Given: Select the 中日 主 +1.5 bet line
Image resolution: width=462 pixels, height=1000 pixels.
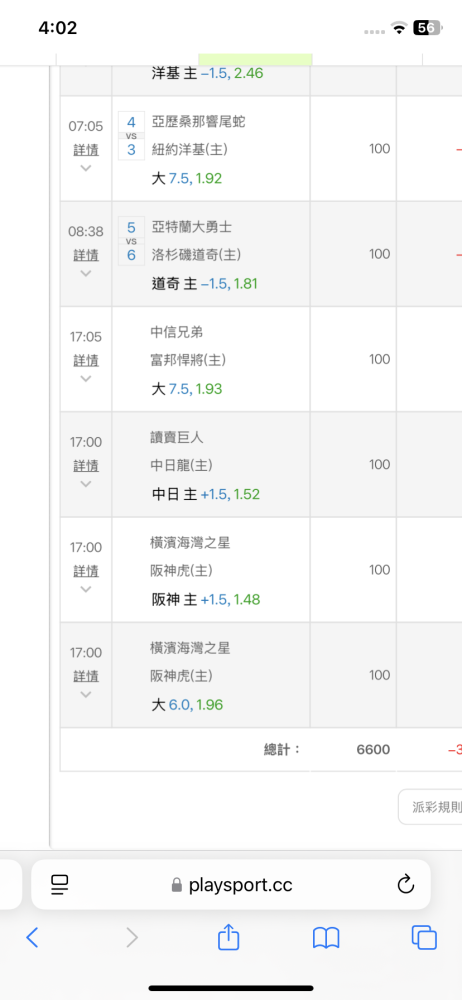Looking at the screenshot, I should pyautogui.click(x=205, y=494).
